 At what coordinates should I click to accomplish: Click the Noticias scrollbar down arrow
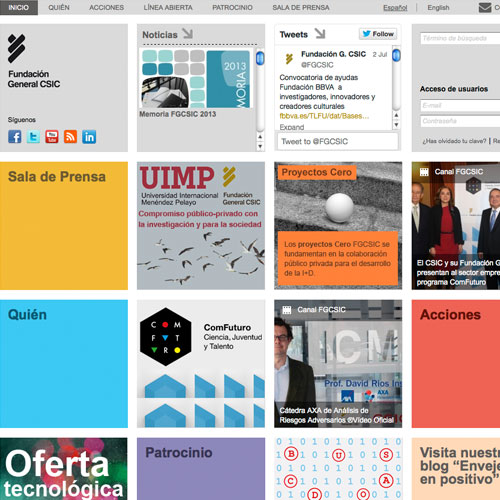[x=260, y=146]
